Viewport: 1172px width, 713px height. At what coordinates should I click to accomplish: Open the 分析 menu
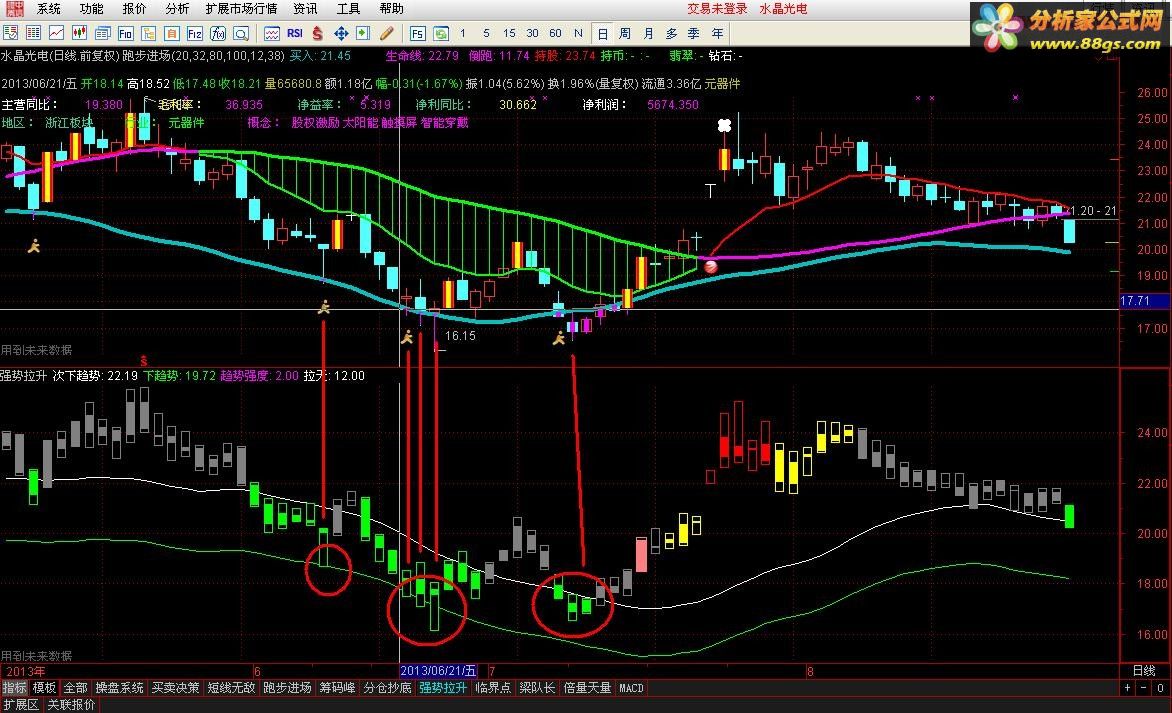(177, 9)
